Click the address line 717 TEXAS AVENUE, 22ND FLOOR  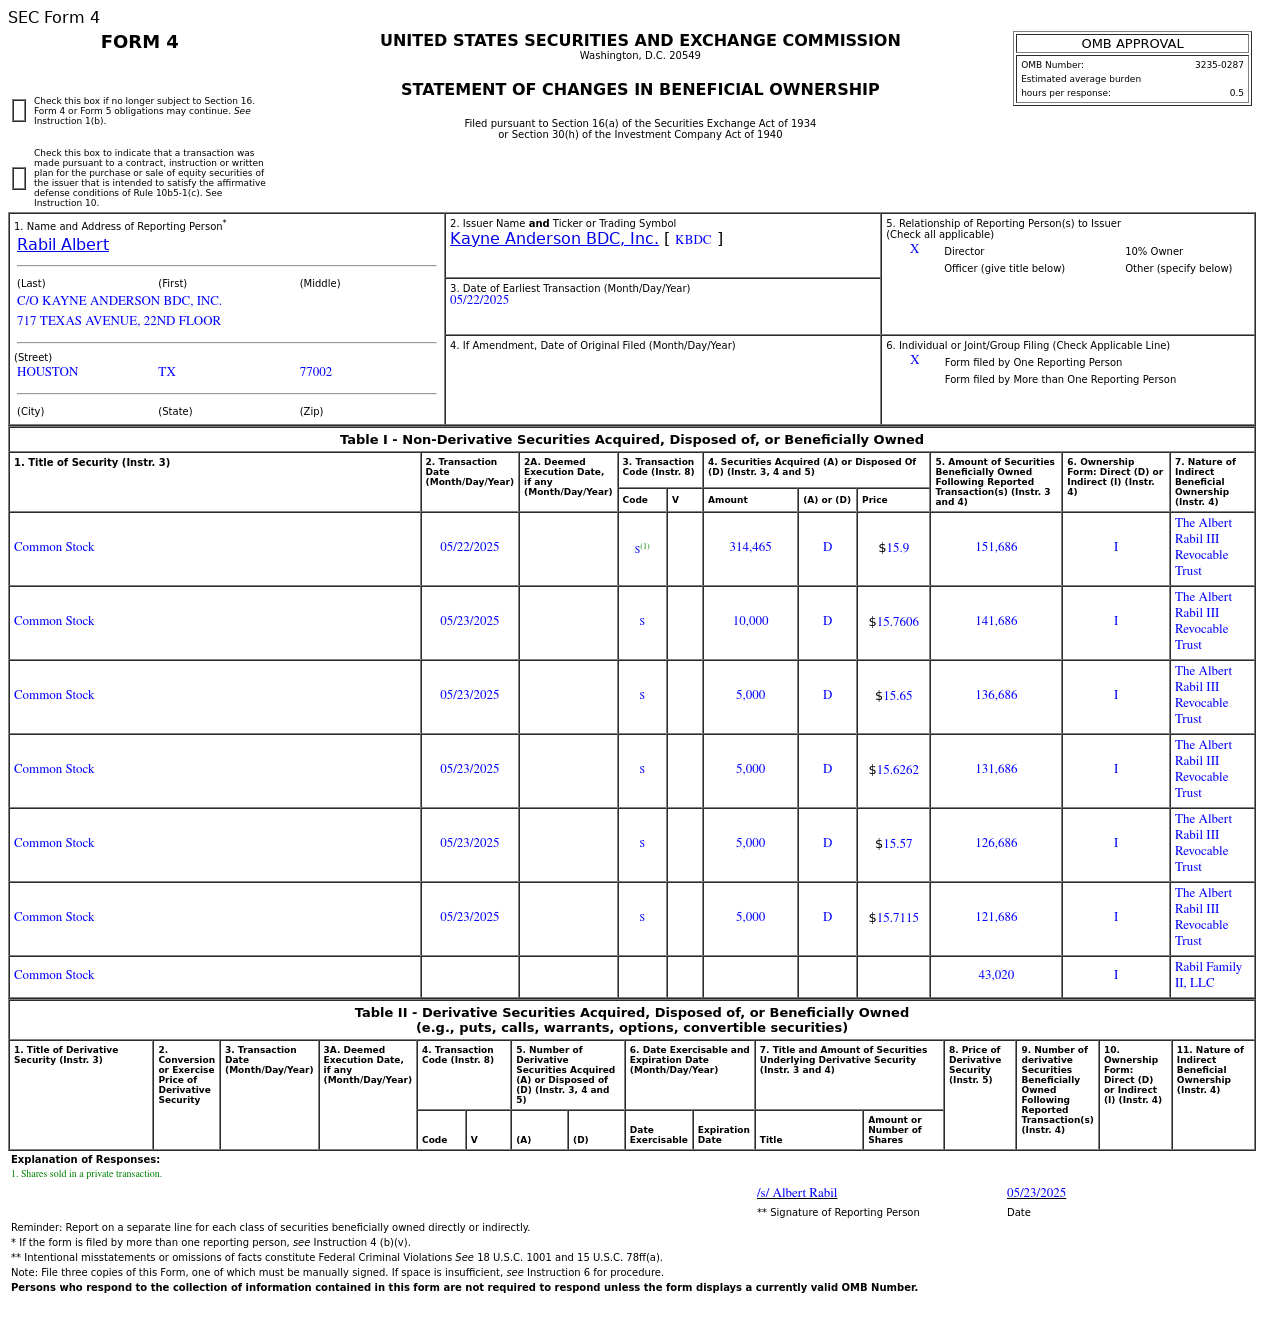(x=119, y=321)
